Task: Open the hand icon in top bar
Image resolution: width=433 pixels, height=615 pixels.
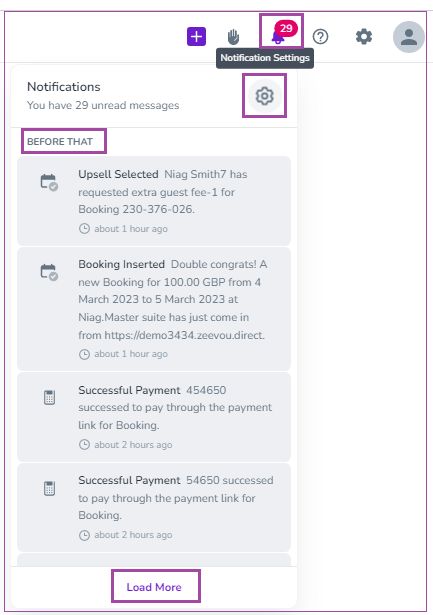Action: (233, 37)
